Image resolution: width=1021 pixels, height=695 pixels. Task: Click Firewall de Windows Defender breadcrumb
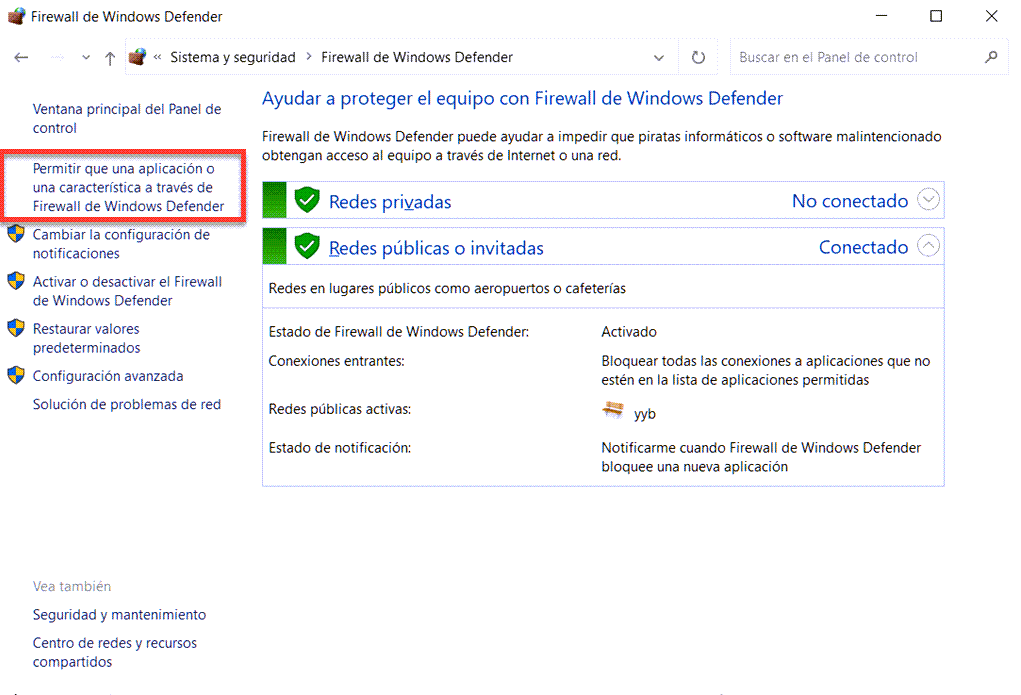click(417, 57)
